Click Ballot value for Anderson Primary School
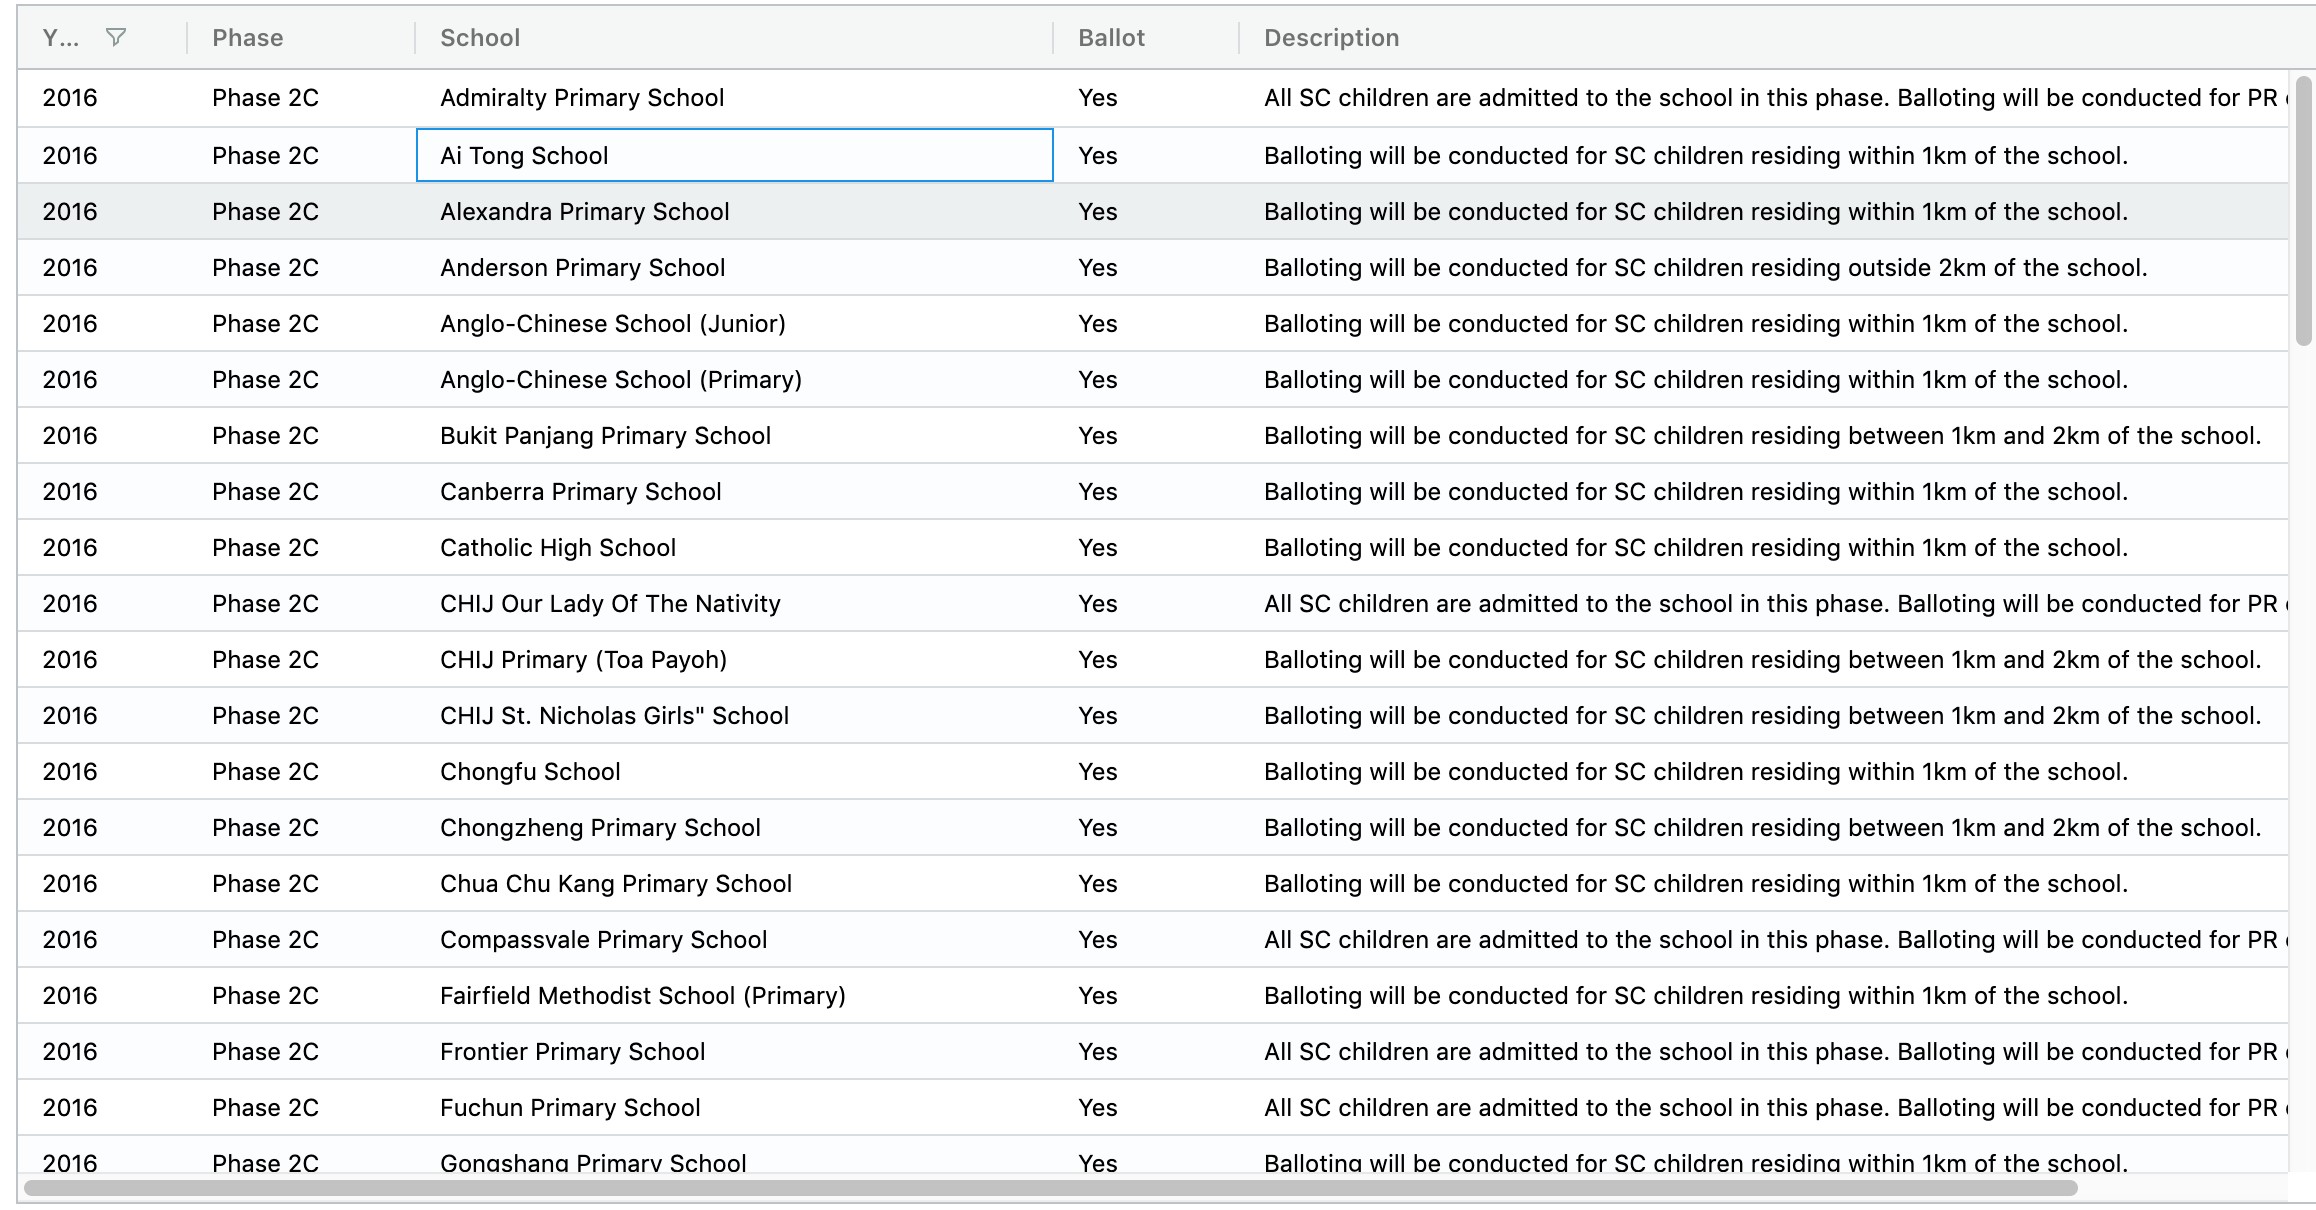Image resolution: width=2316 pixels, height=1210 pixels. (1097, 268)
